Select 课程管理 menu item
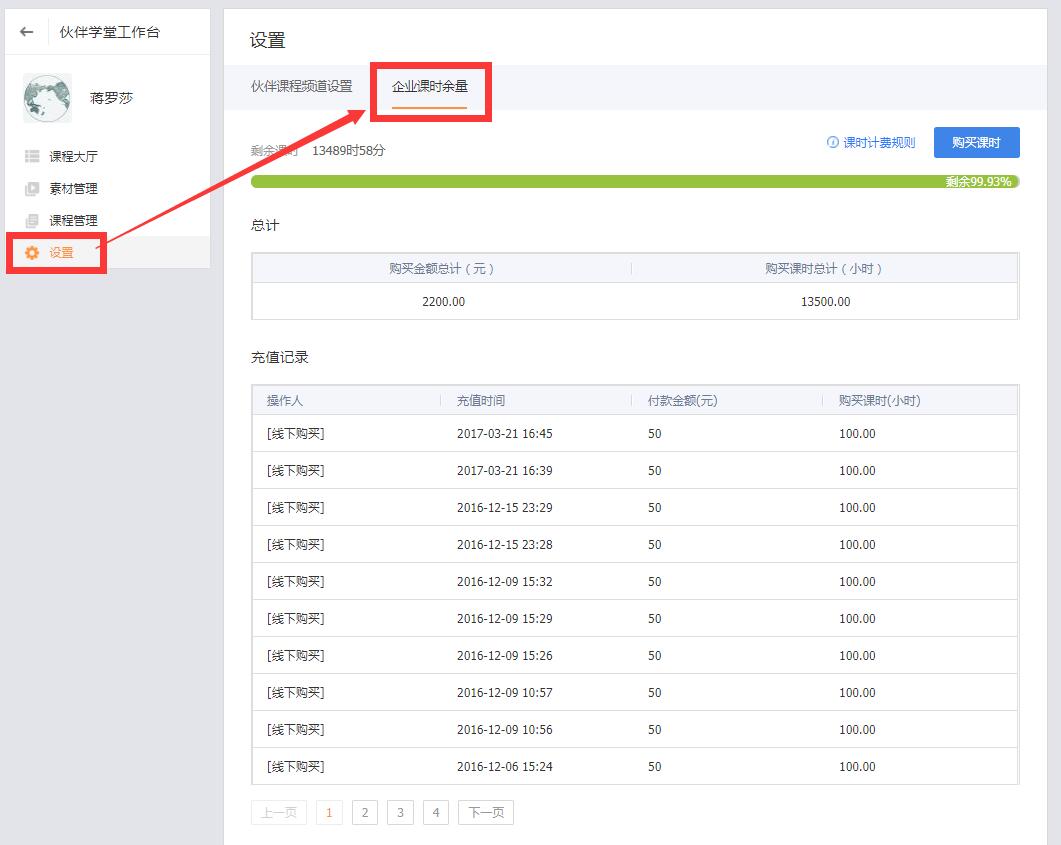Screen dimensions: 1061x845 coord(73,221)
